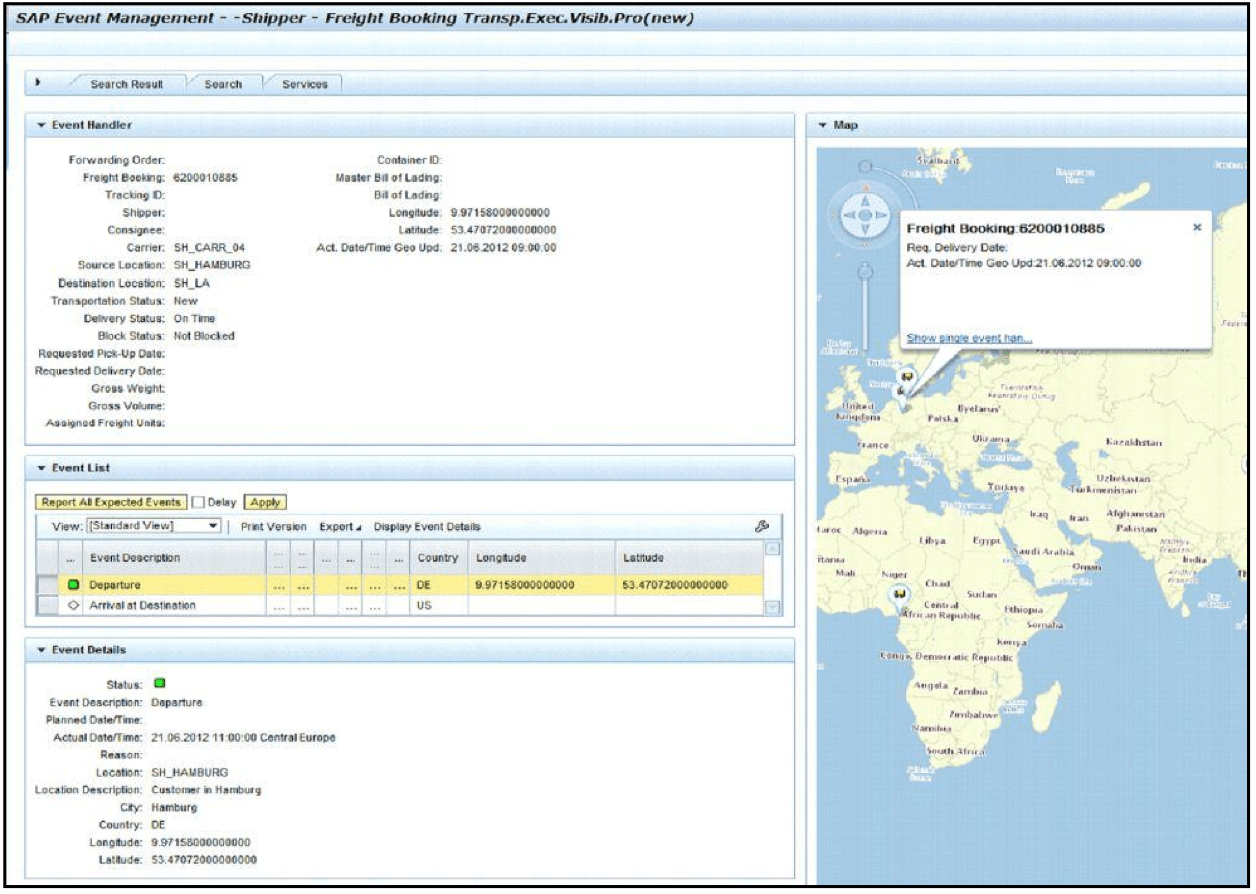This screenshot has height=894, width=1256.
Task: Collapse the Event Details panel
Action: pyautogui.click(x=41, y=650)
